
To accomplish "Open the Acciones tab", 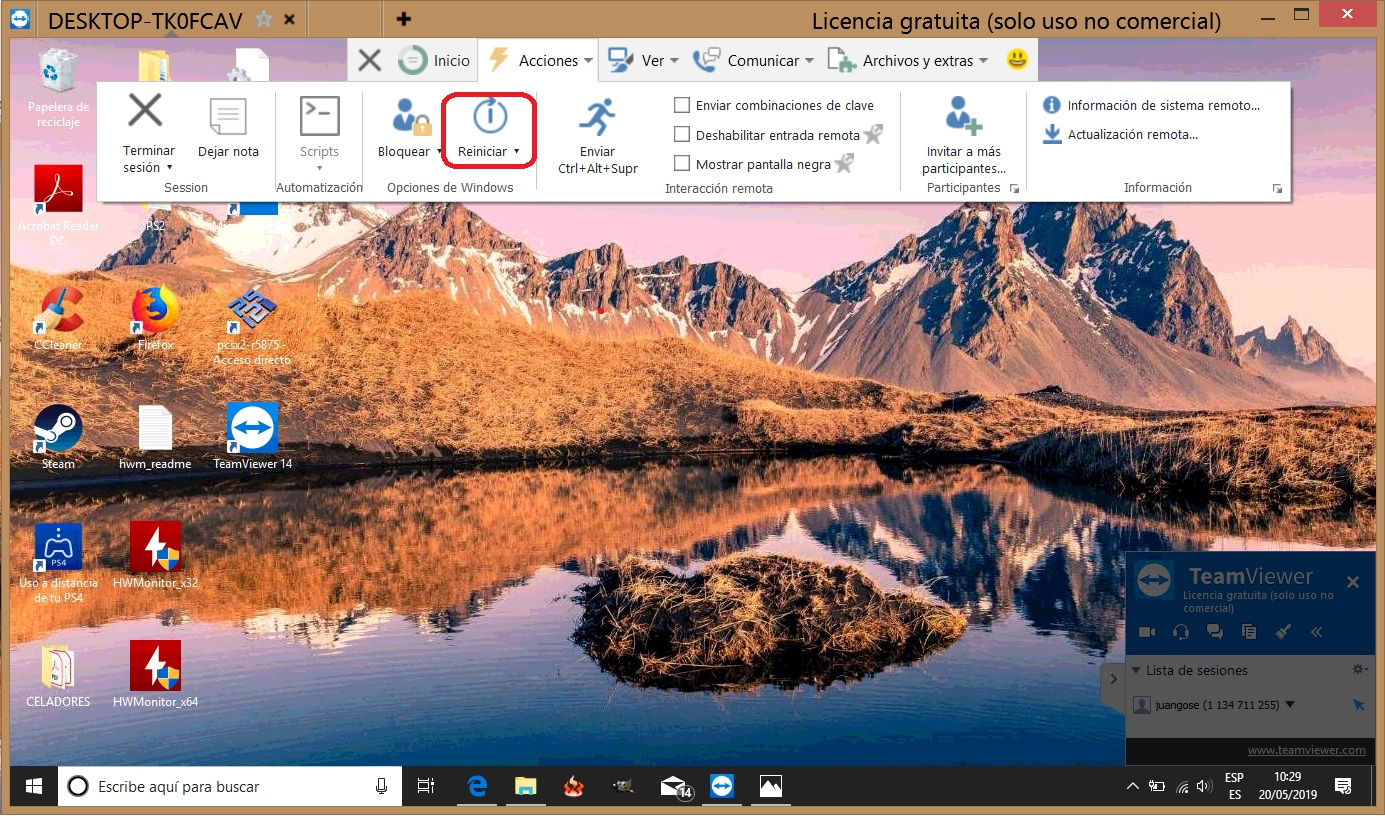I will pos(539,61).
